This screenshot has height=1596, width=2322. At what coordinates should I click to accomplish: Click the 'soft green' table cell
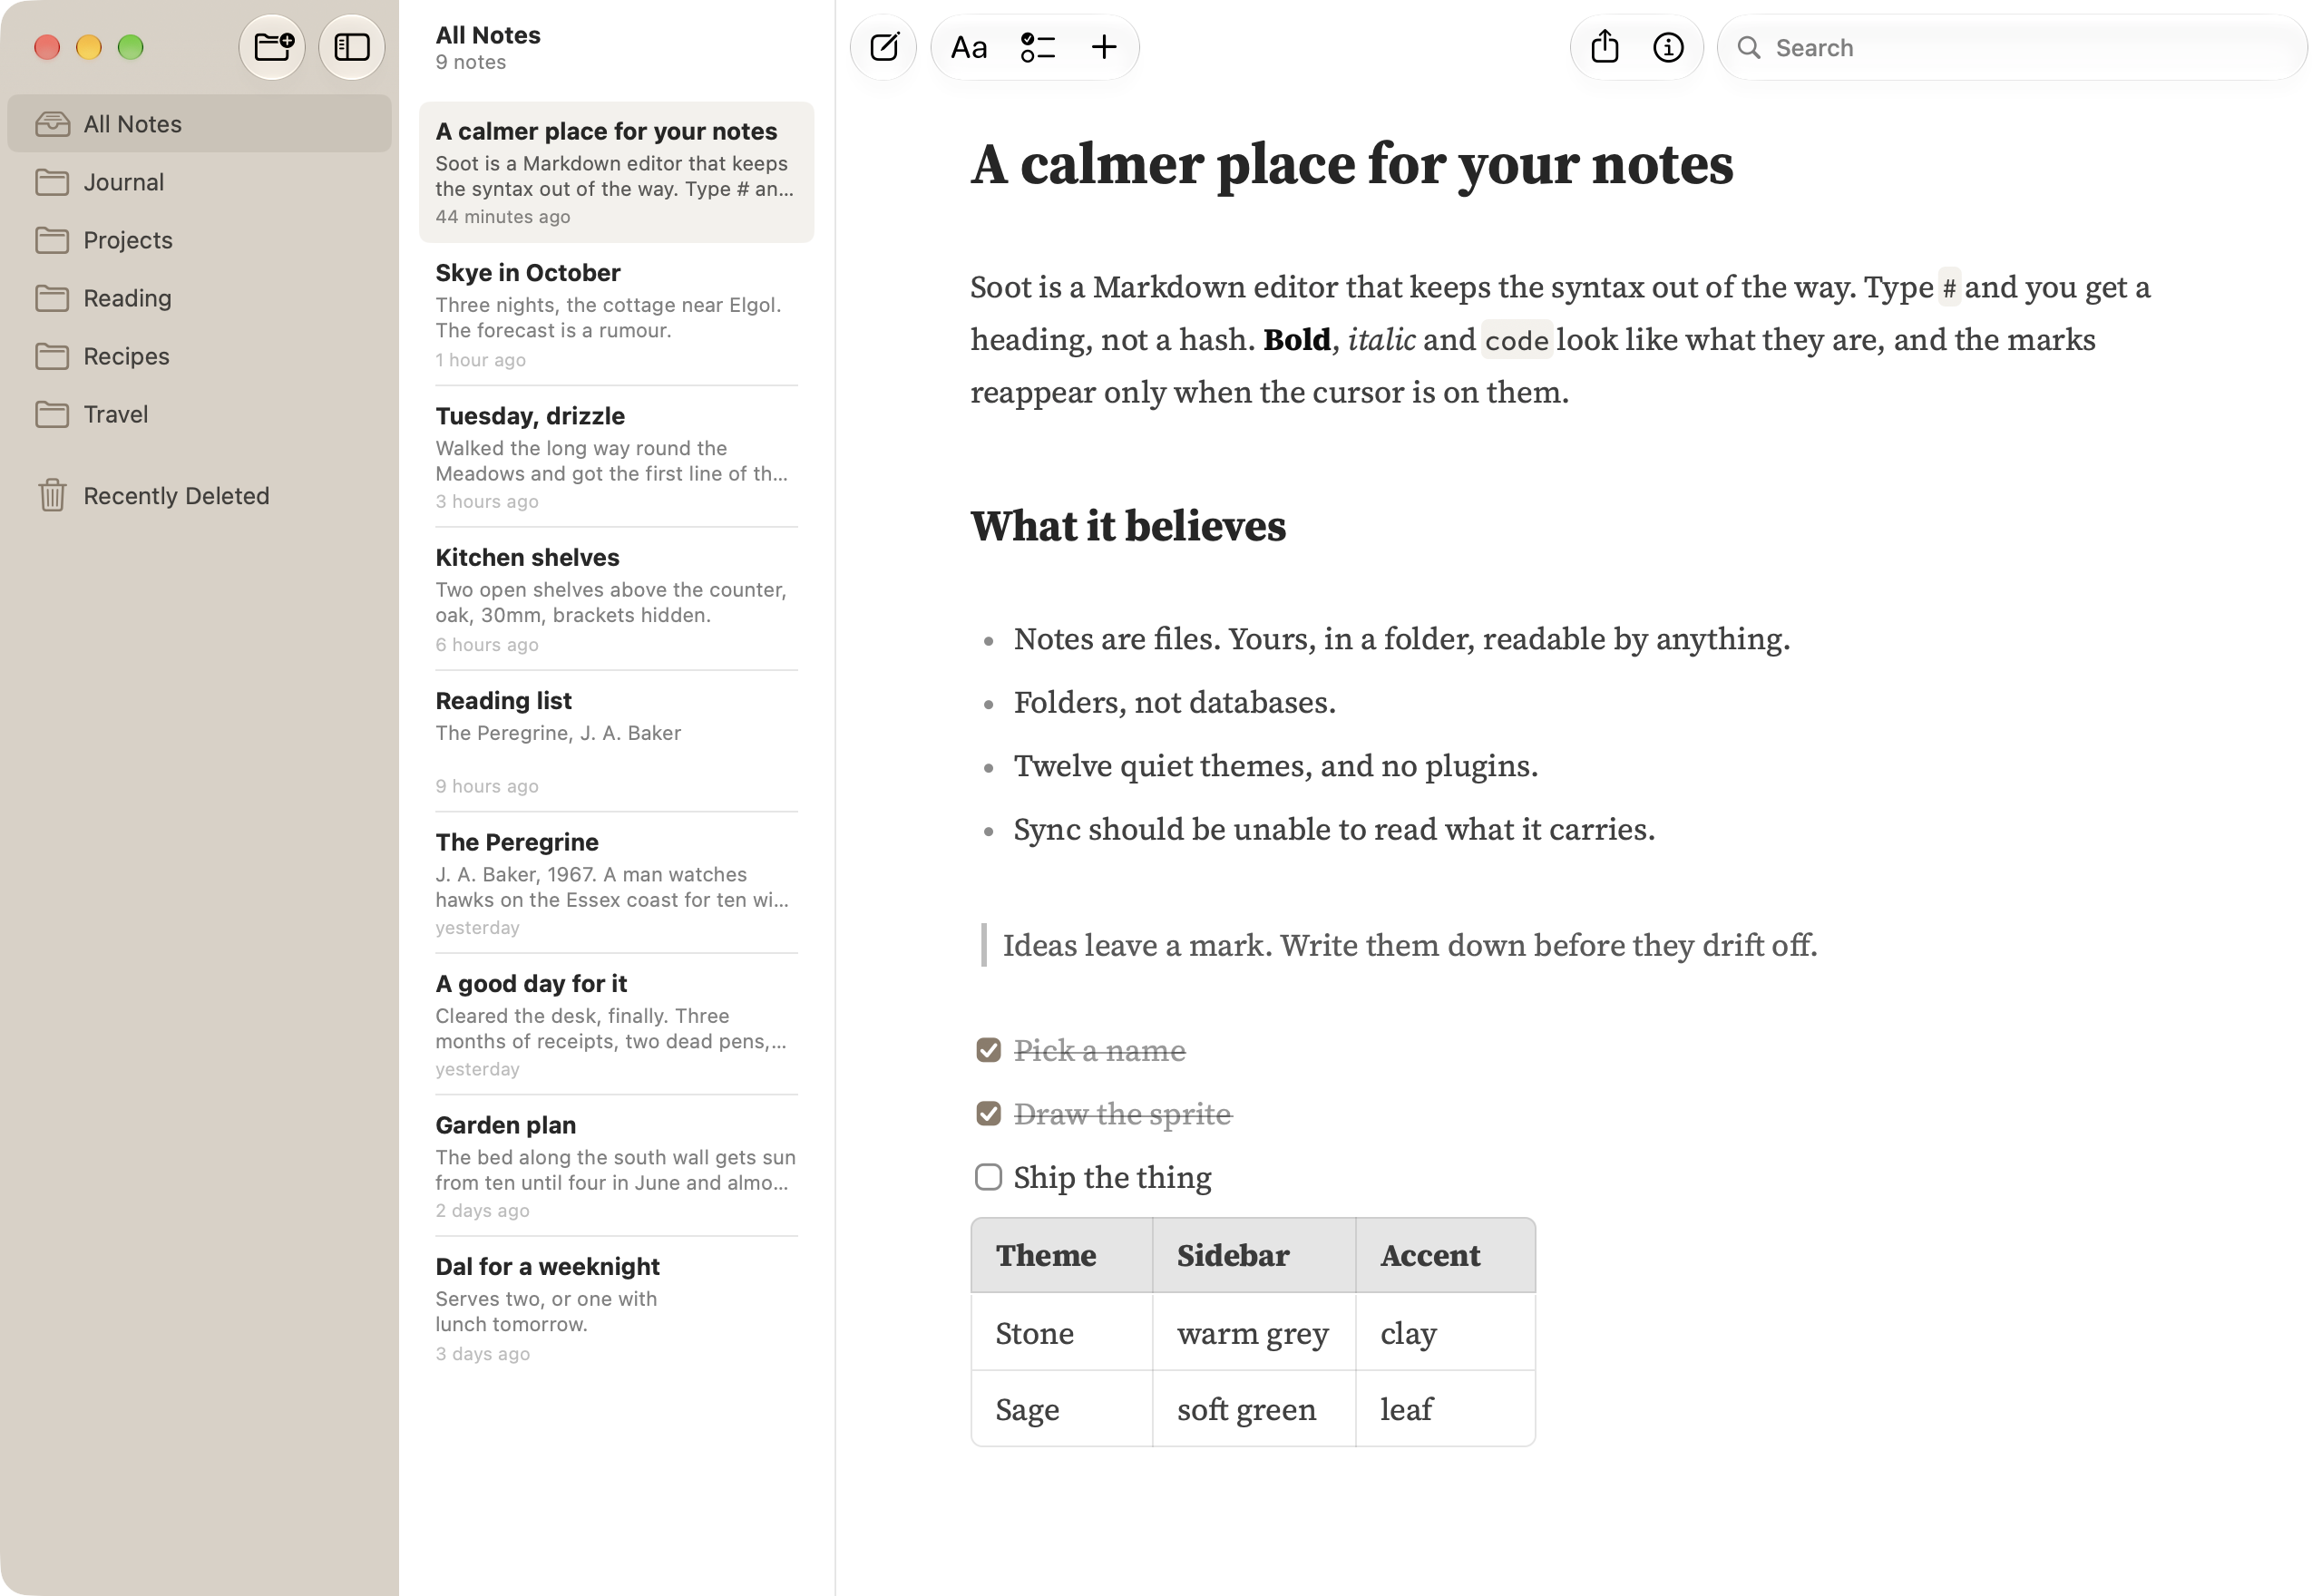[x=1254, y=1409]
